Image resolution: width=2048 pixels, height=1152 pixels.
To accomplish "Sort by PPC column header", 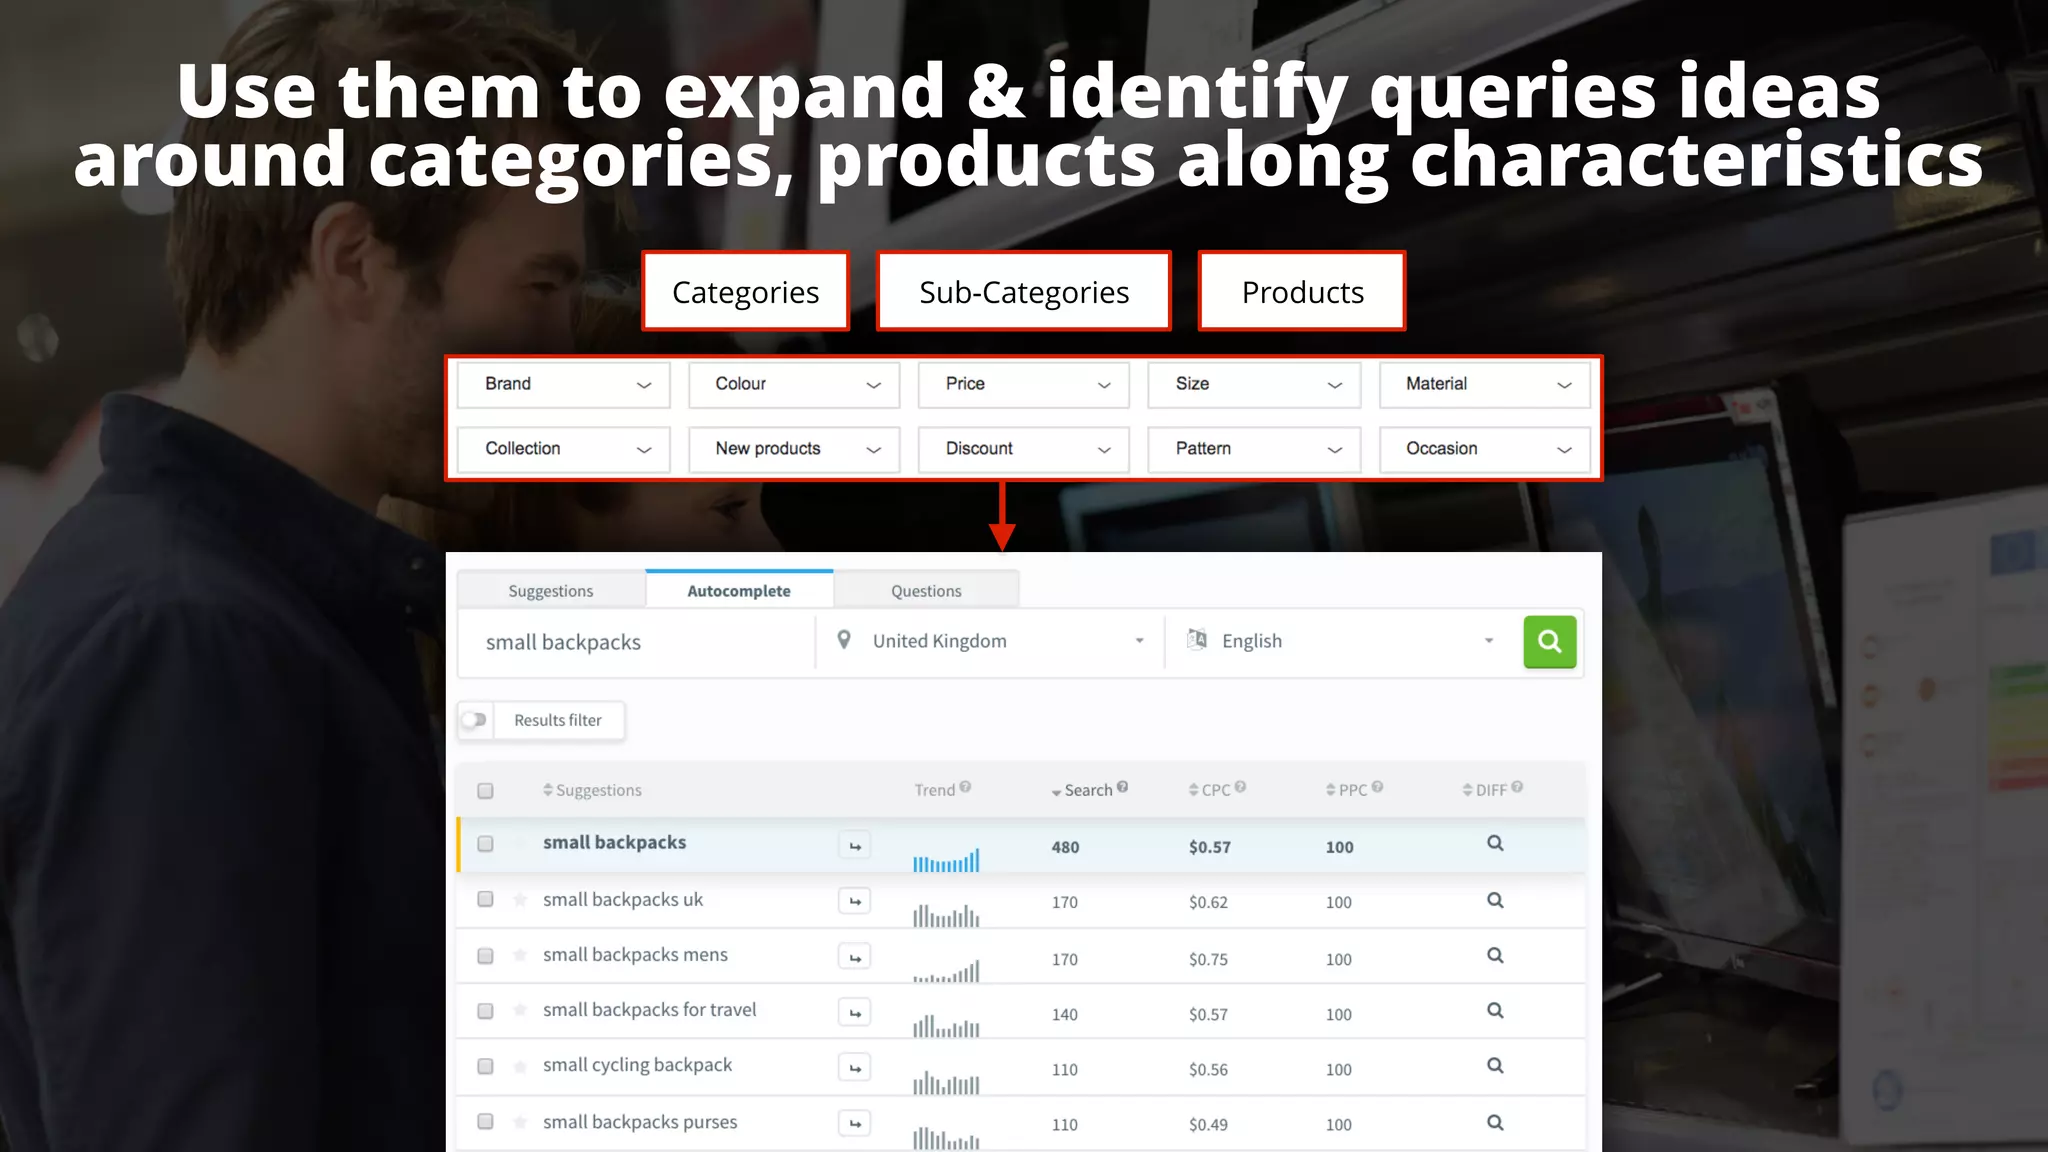I will [1346, 790].
